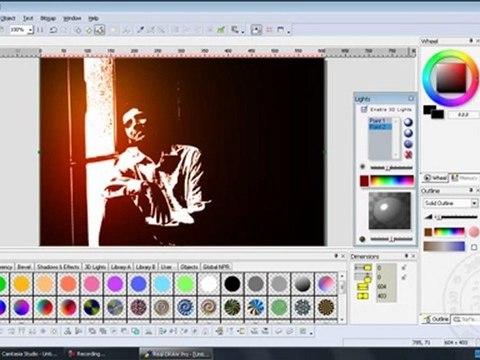Toggle the lock beside the X position field

coord(404,268)
